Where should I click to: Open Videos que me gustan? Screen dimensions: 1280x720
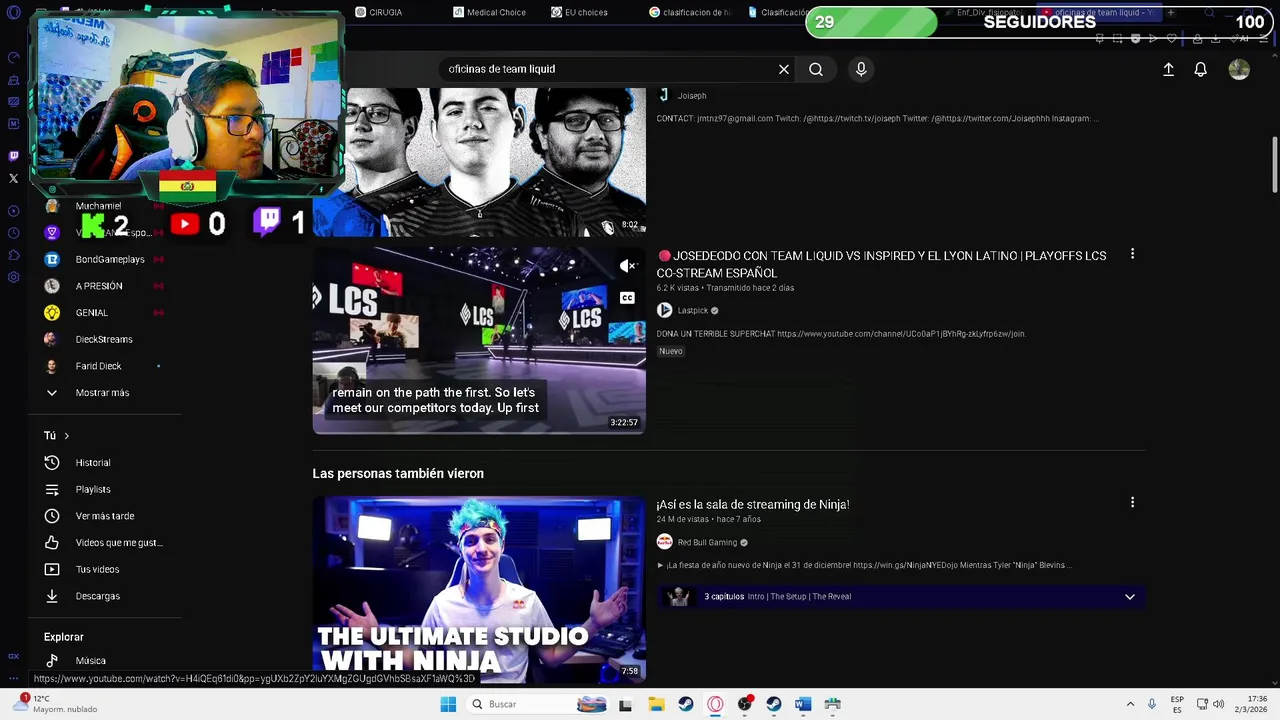[x=119, y=542]
